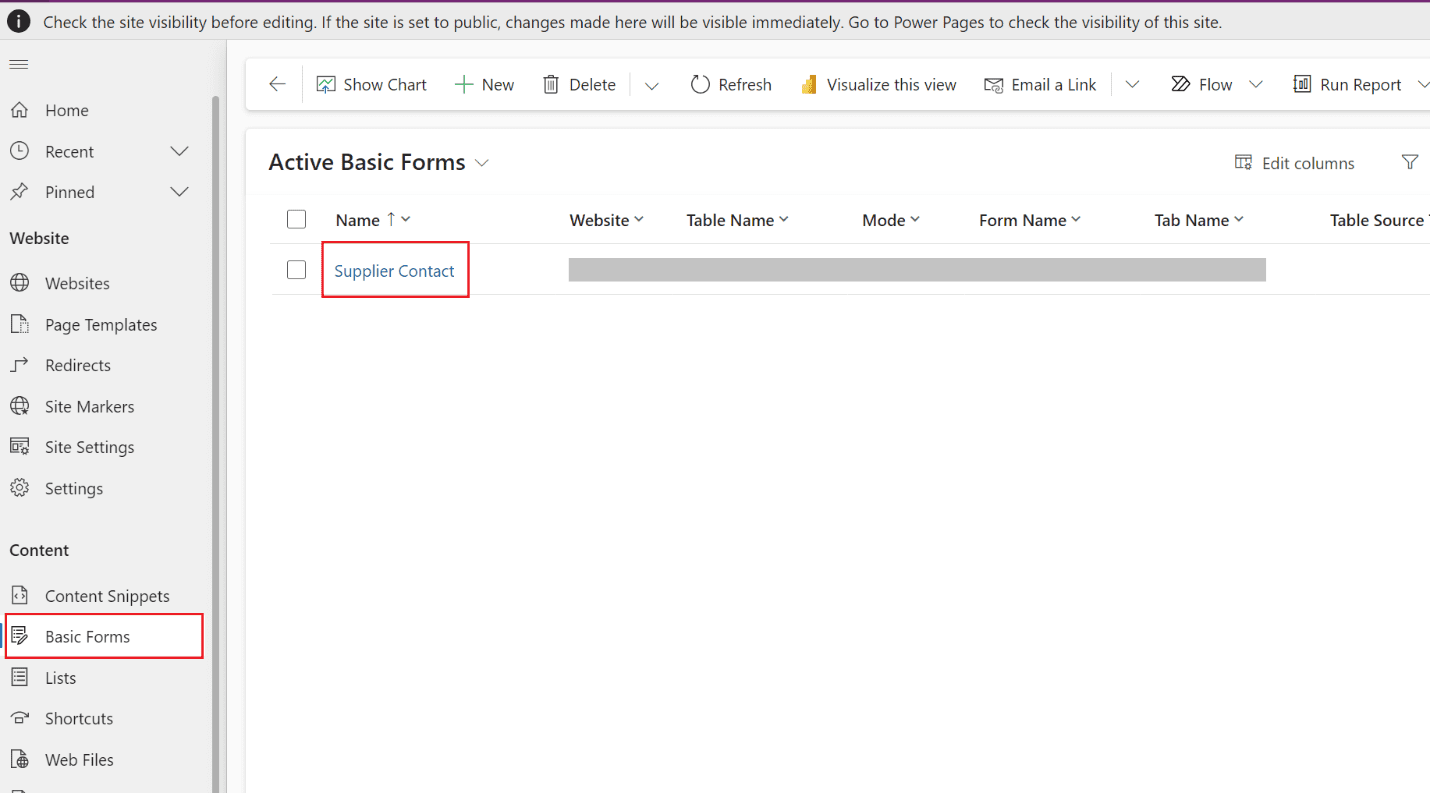Click the Edit columns button

click(x=1295, y=163)
